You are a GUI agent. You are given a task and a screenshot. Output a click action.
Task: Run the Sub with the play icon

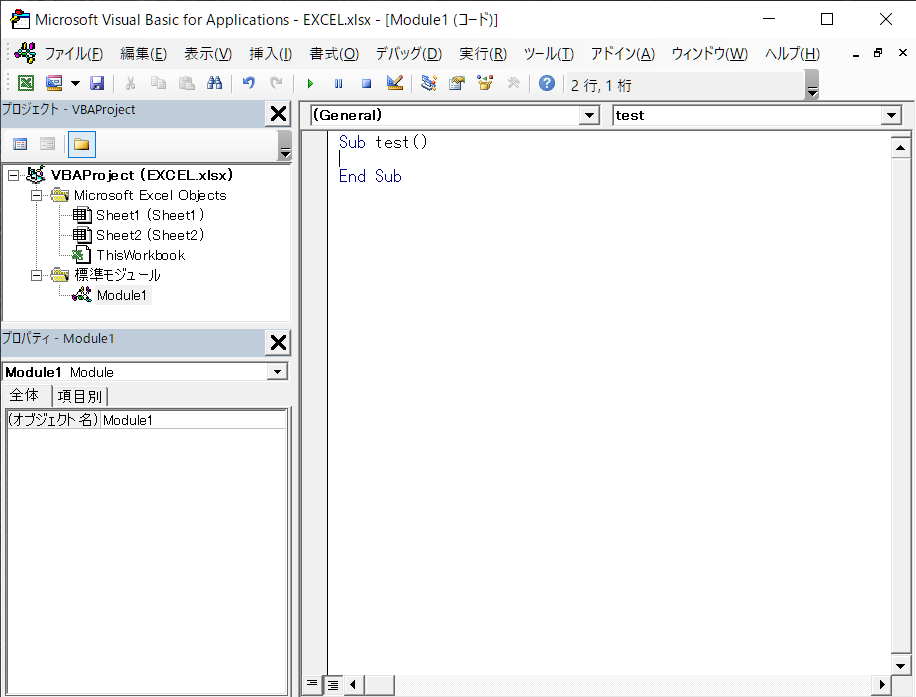pos(310,84)
